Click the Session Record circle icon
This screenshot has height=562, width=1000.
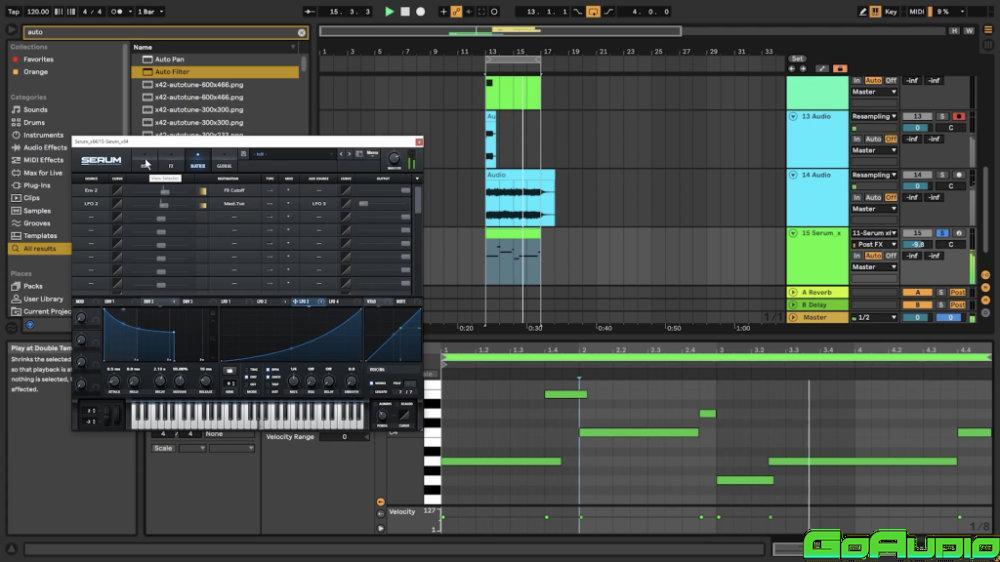[x=494, y=11]
